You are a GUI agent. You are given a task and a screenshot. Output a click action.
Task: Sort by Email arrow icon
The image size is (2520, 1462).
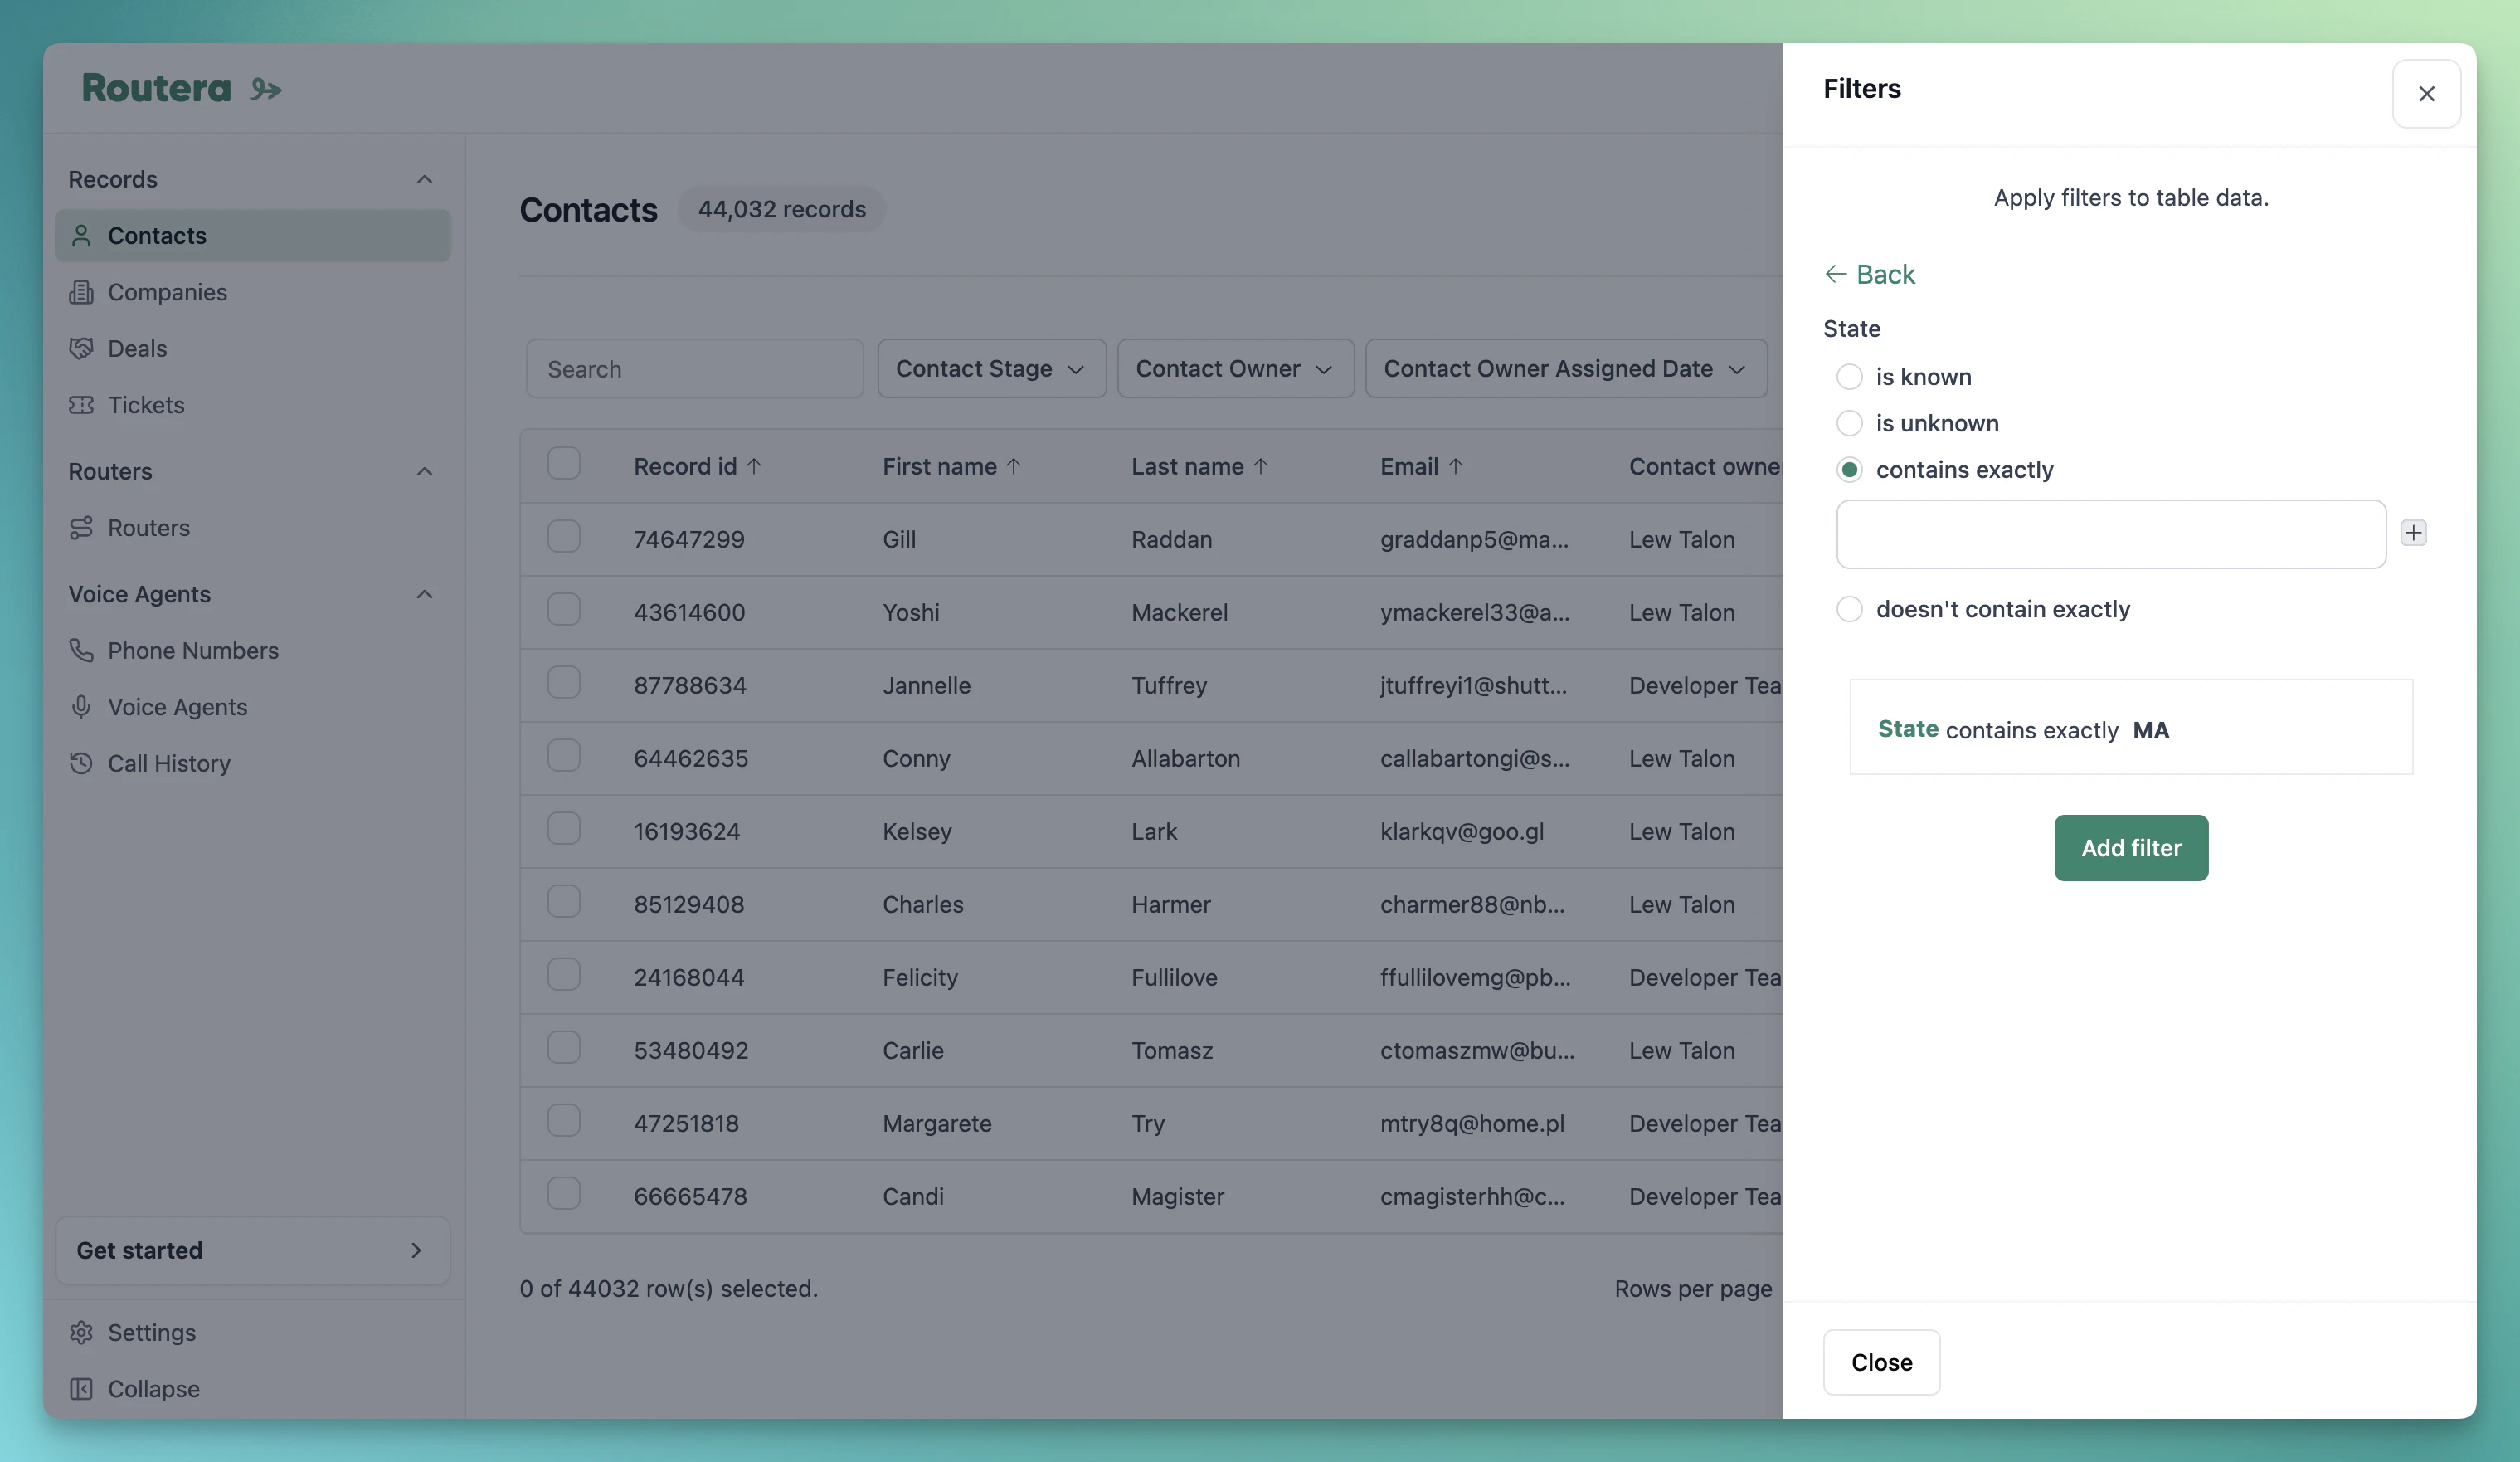(x=1455, y=466)
